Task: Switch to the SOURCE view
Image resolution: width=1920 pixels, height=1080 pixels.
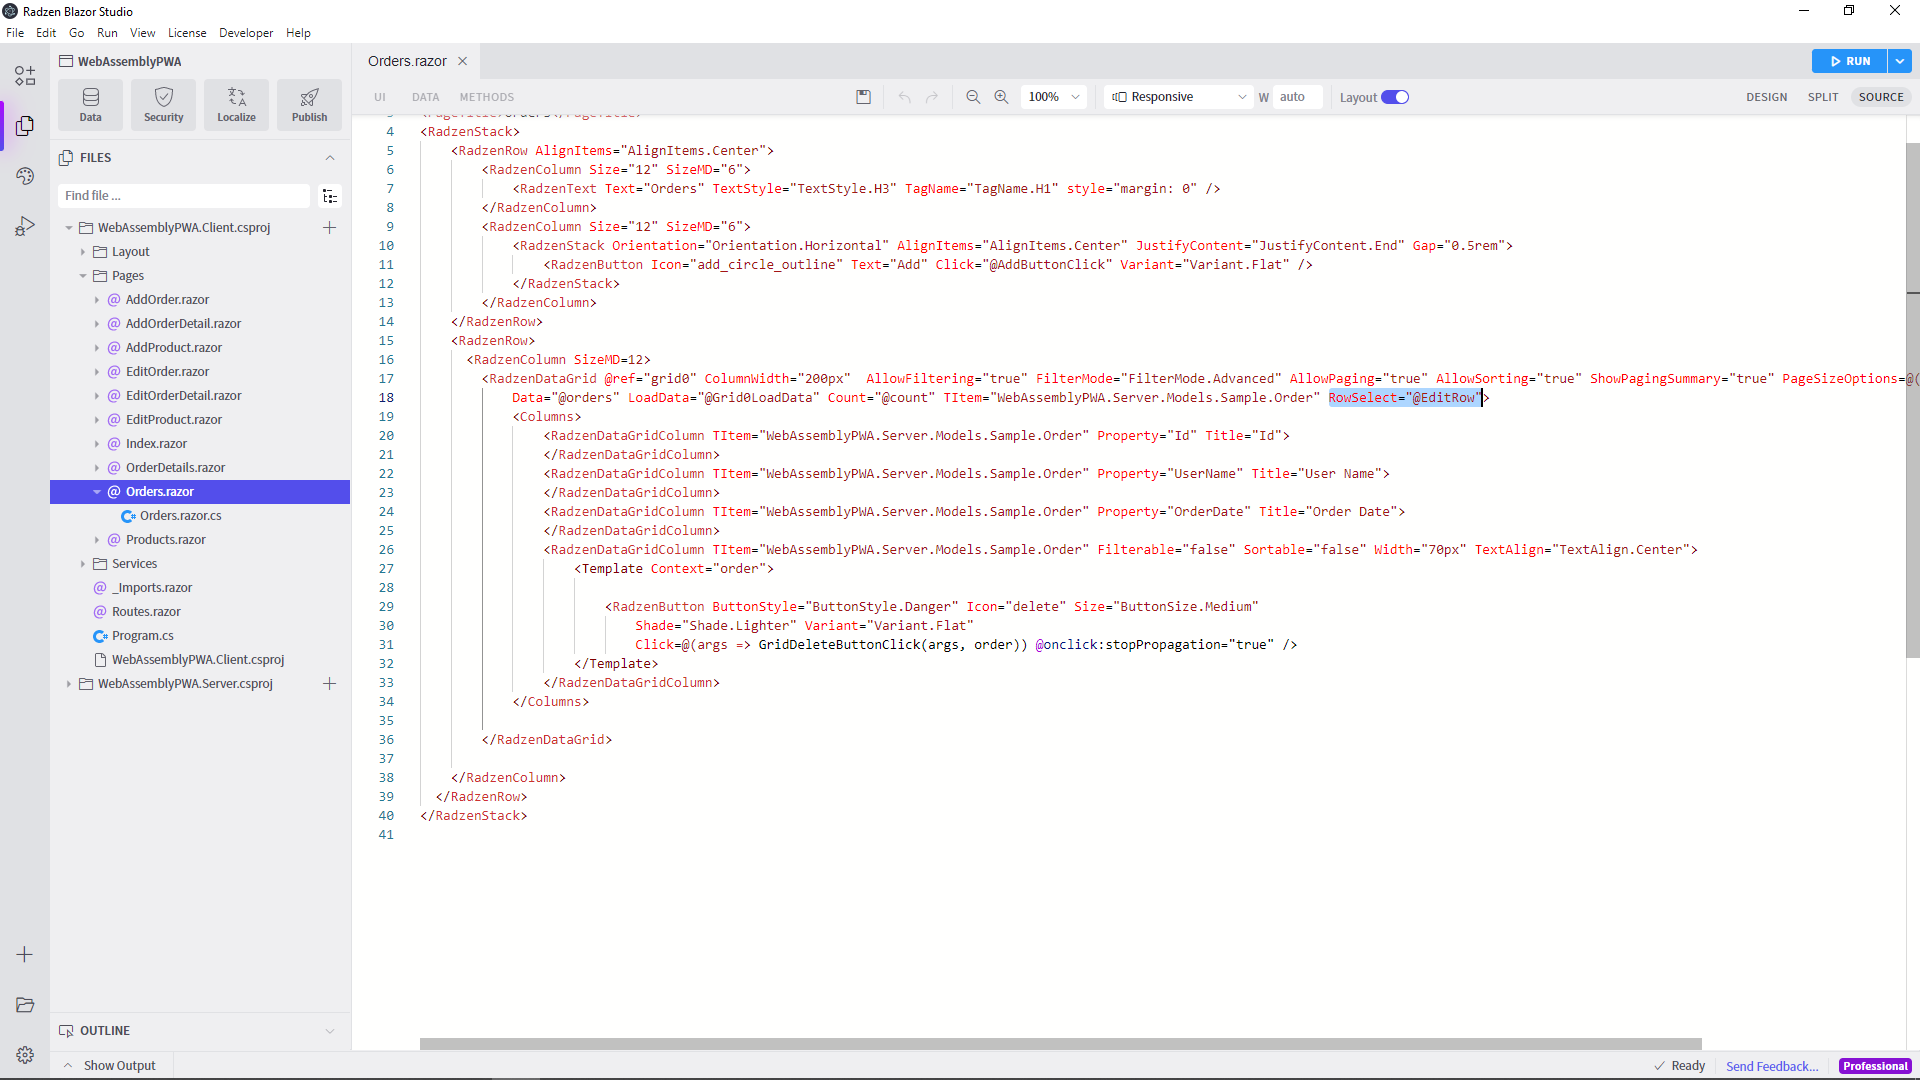Action: pyautogui.click(x=1881, y=97)
